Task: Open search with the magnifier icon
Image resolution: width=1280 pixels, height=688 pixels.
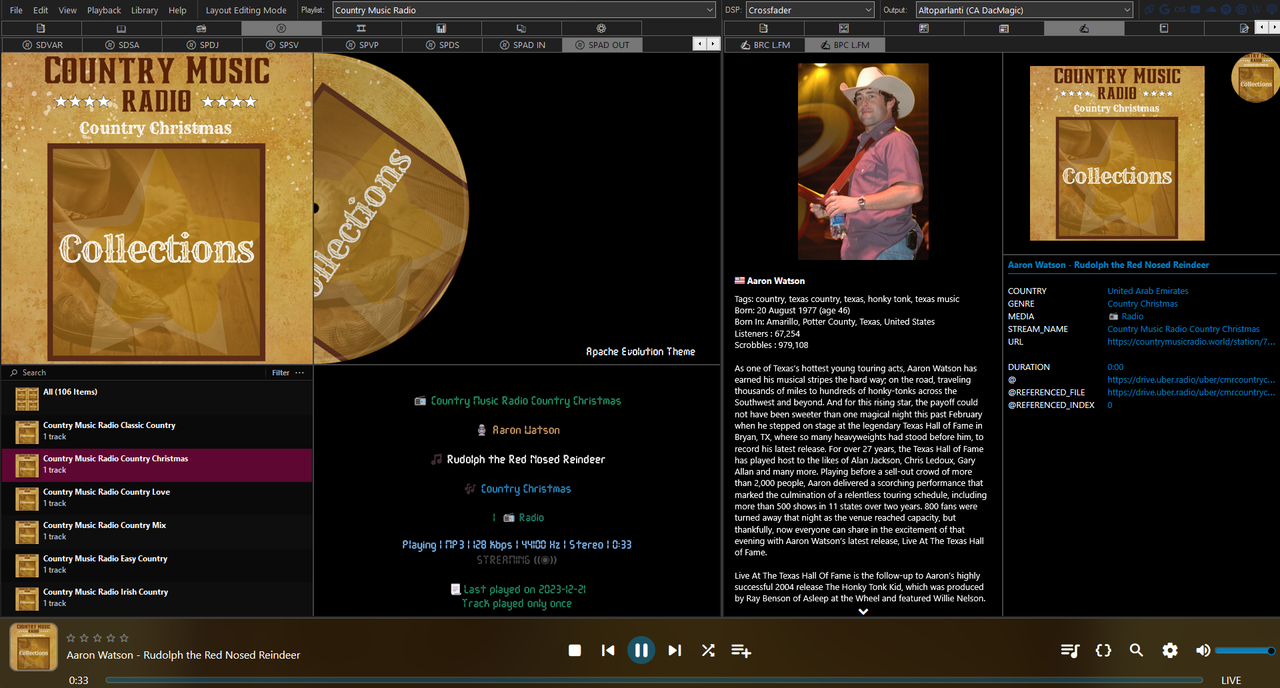Action: [1136, 650]
